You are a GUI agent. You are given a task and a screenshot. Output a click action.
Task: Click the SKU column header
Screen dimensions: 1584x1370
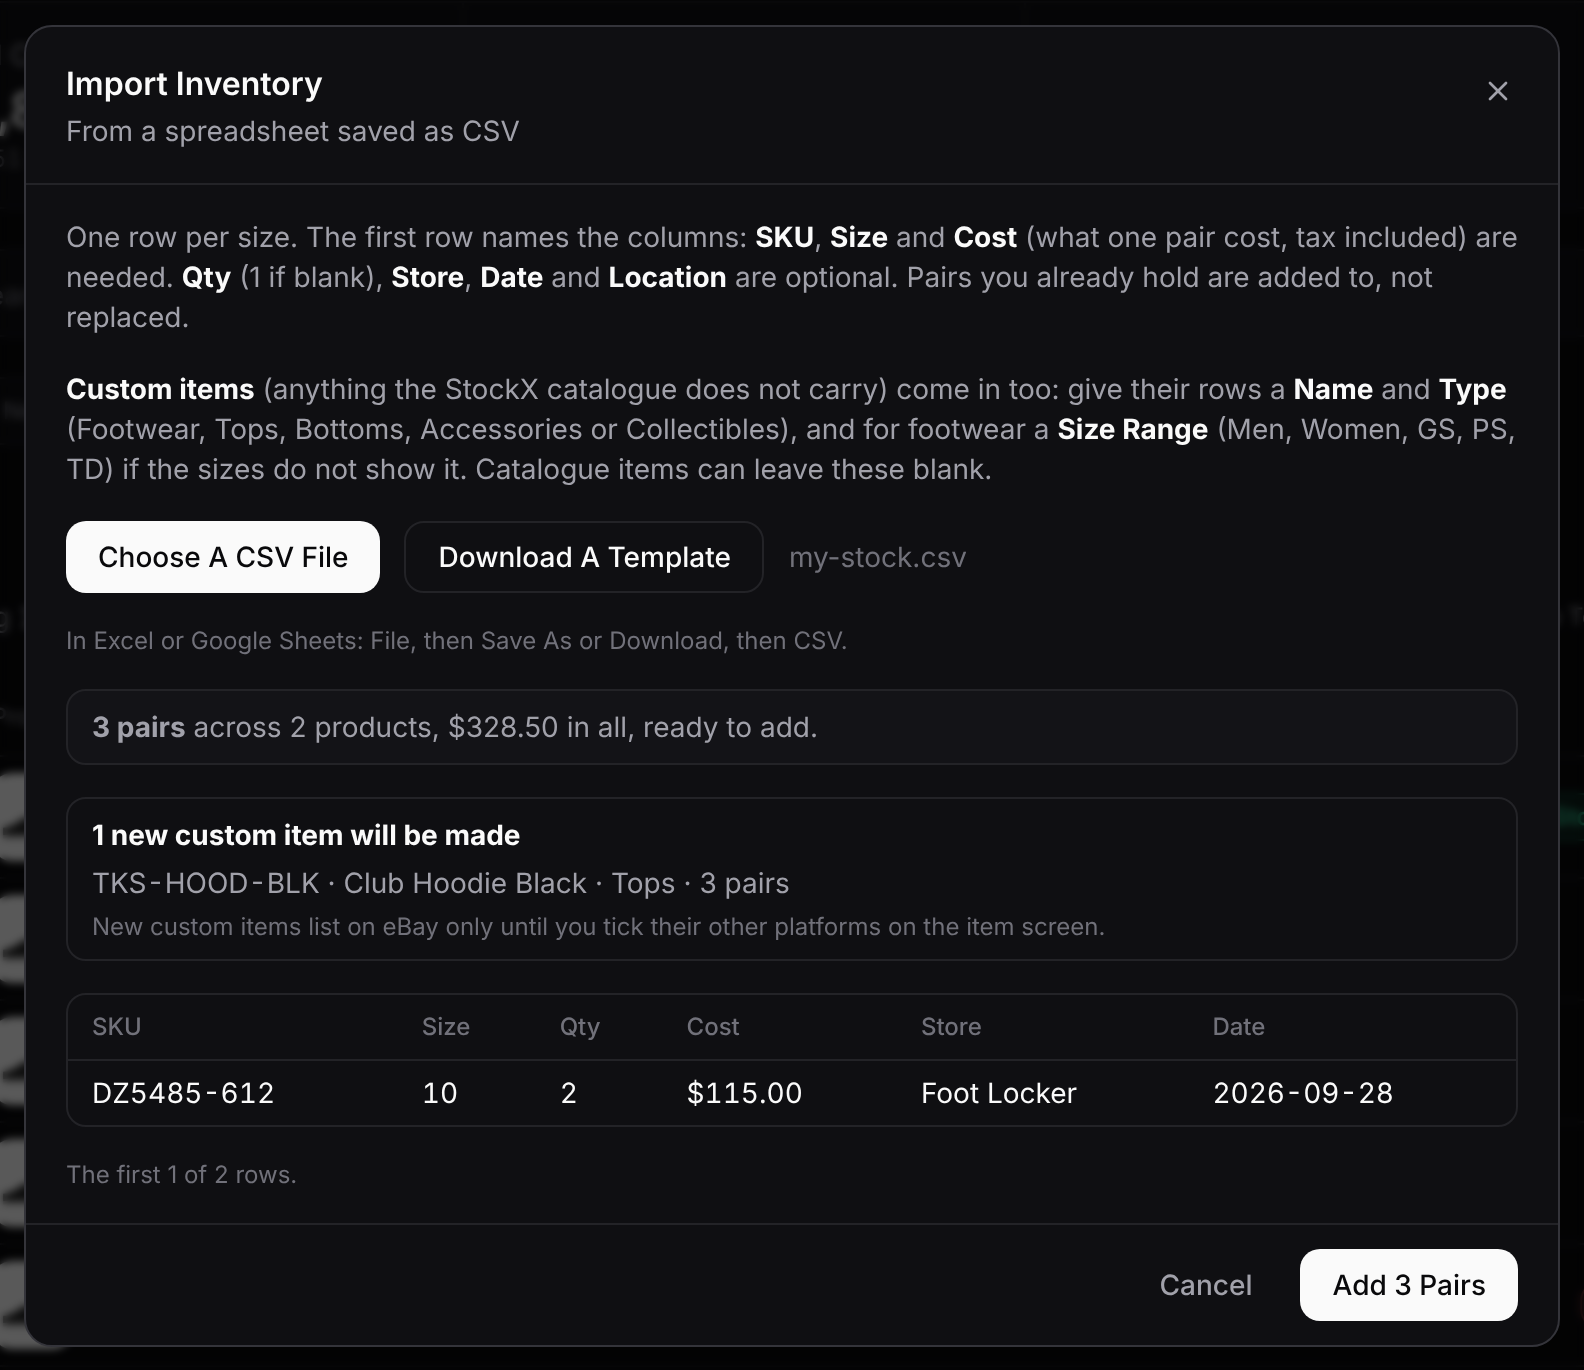click(116, 1027)
